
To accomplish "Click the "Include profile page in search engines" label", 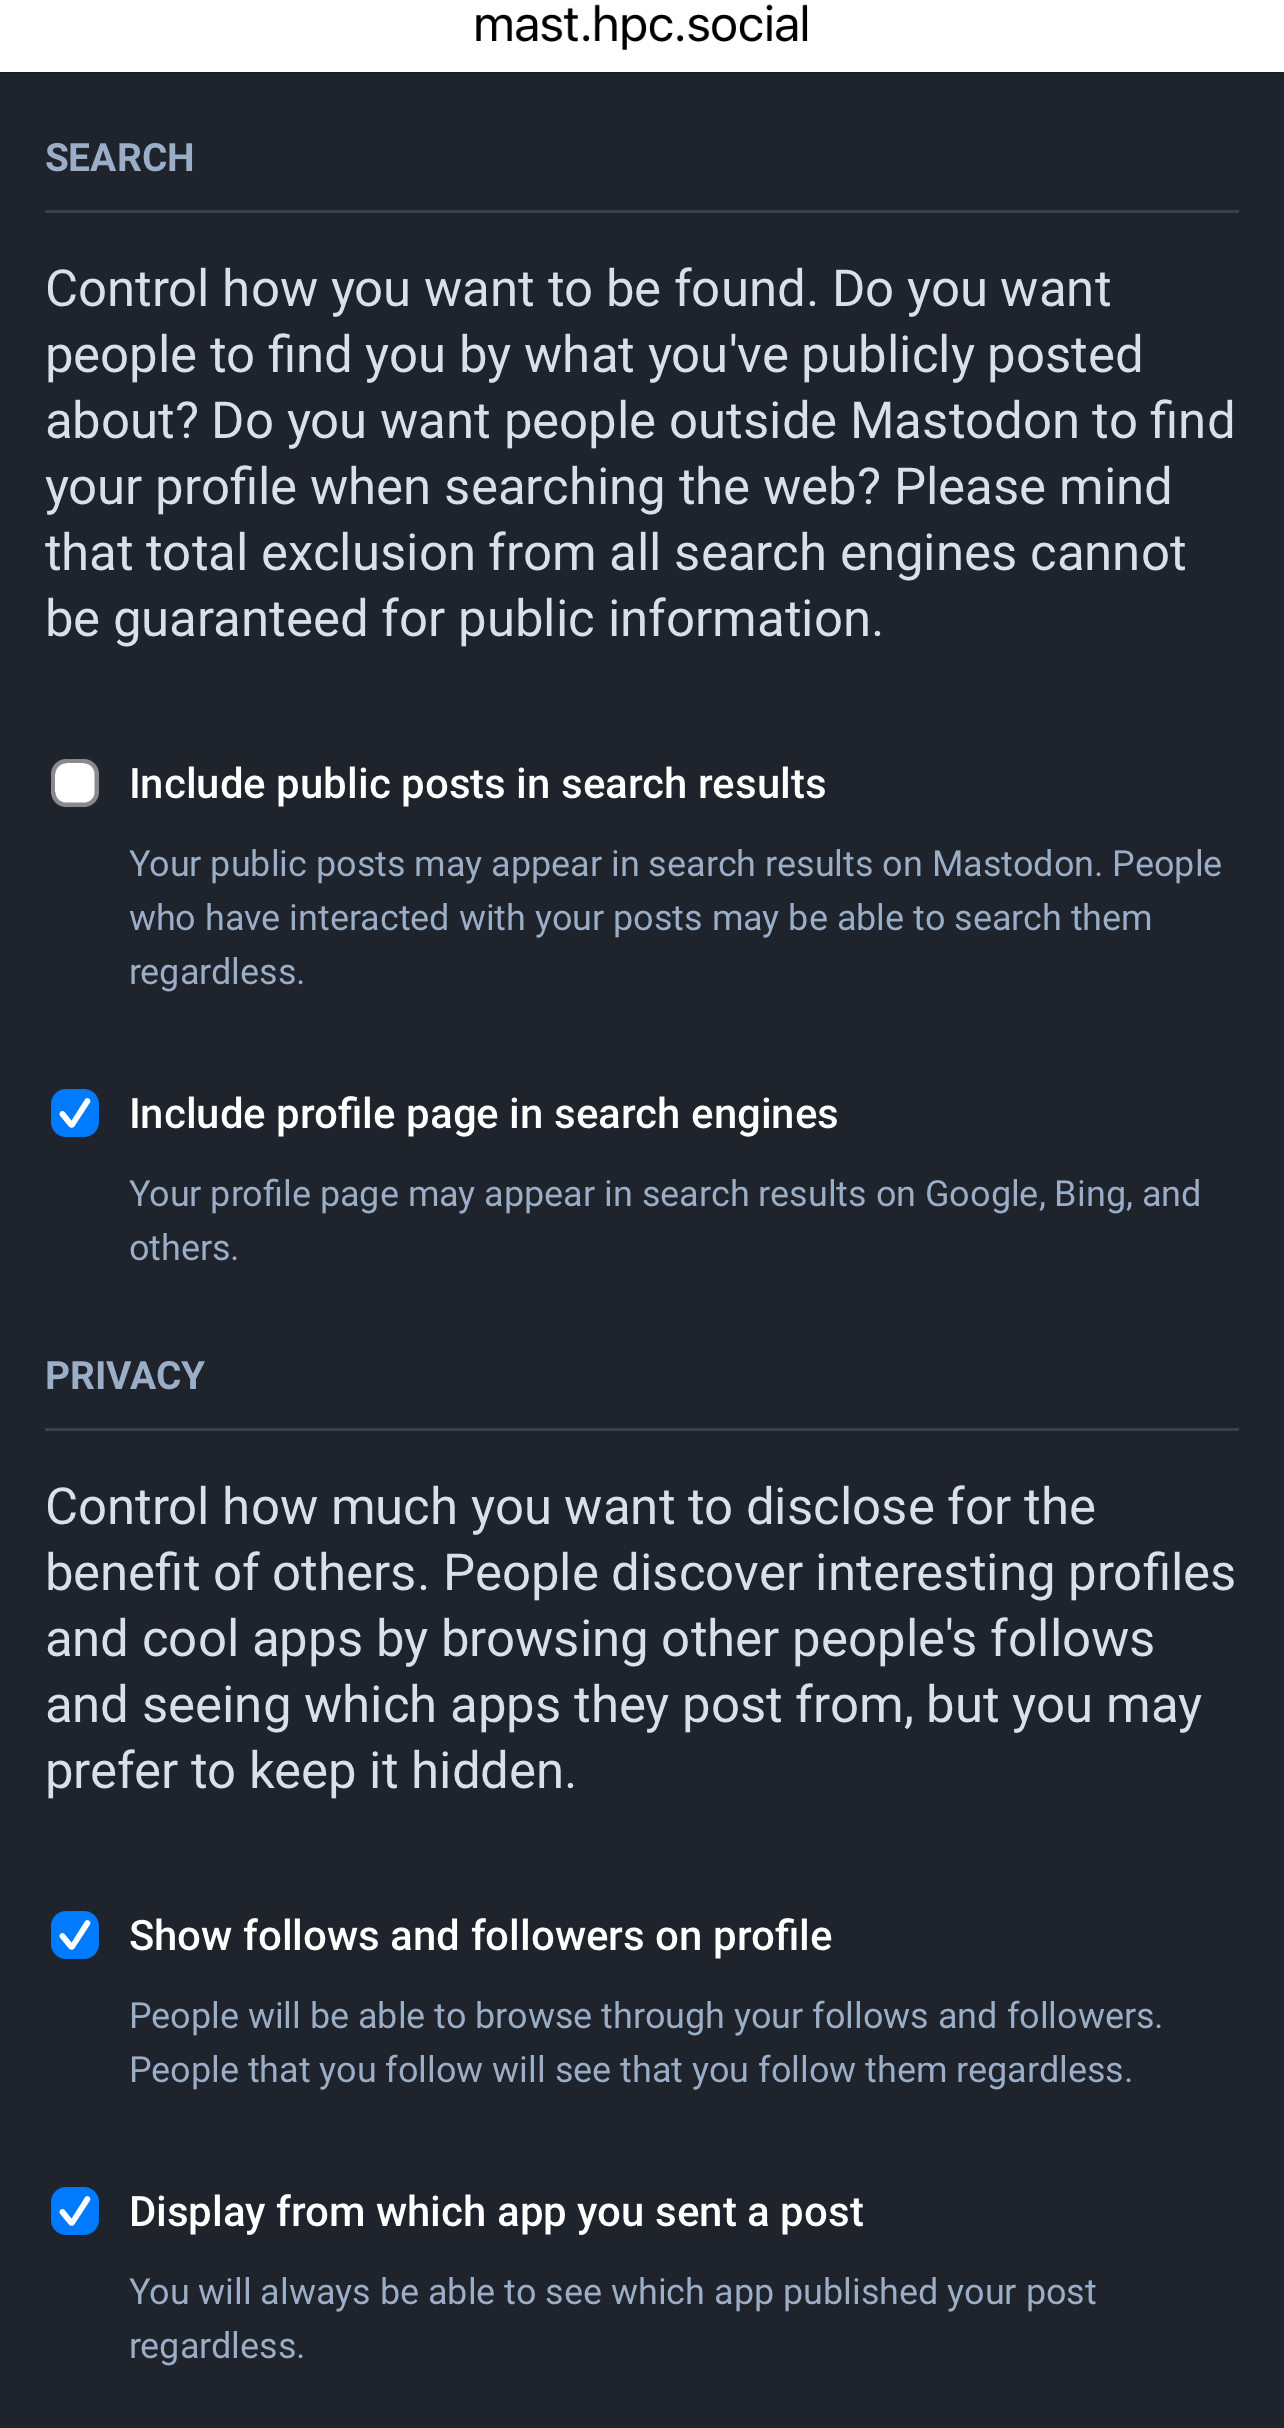I will tap(483, 1114).
